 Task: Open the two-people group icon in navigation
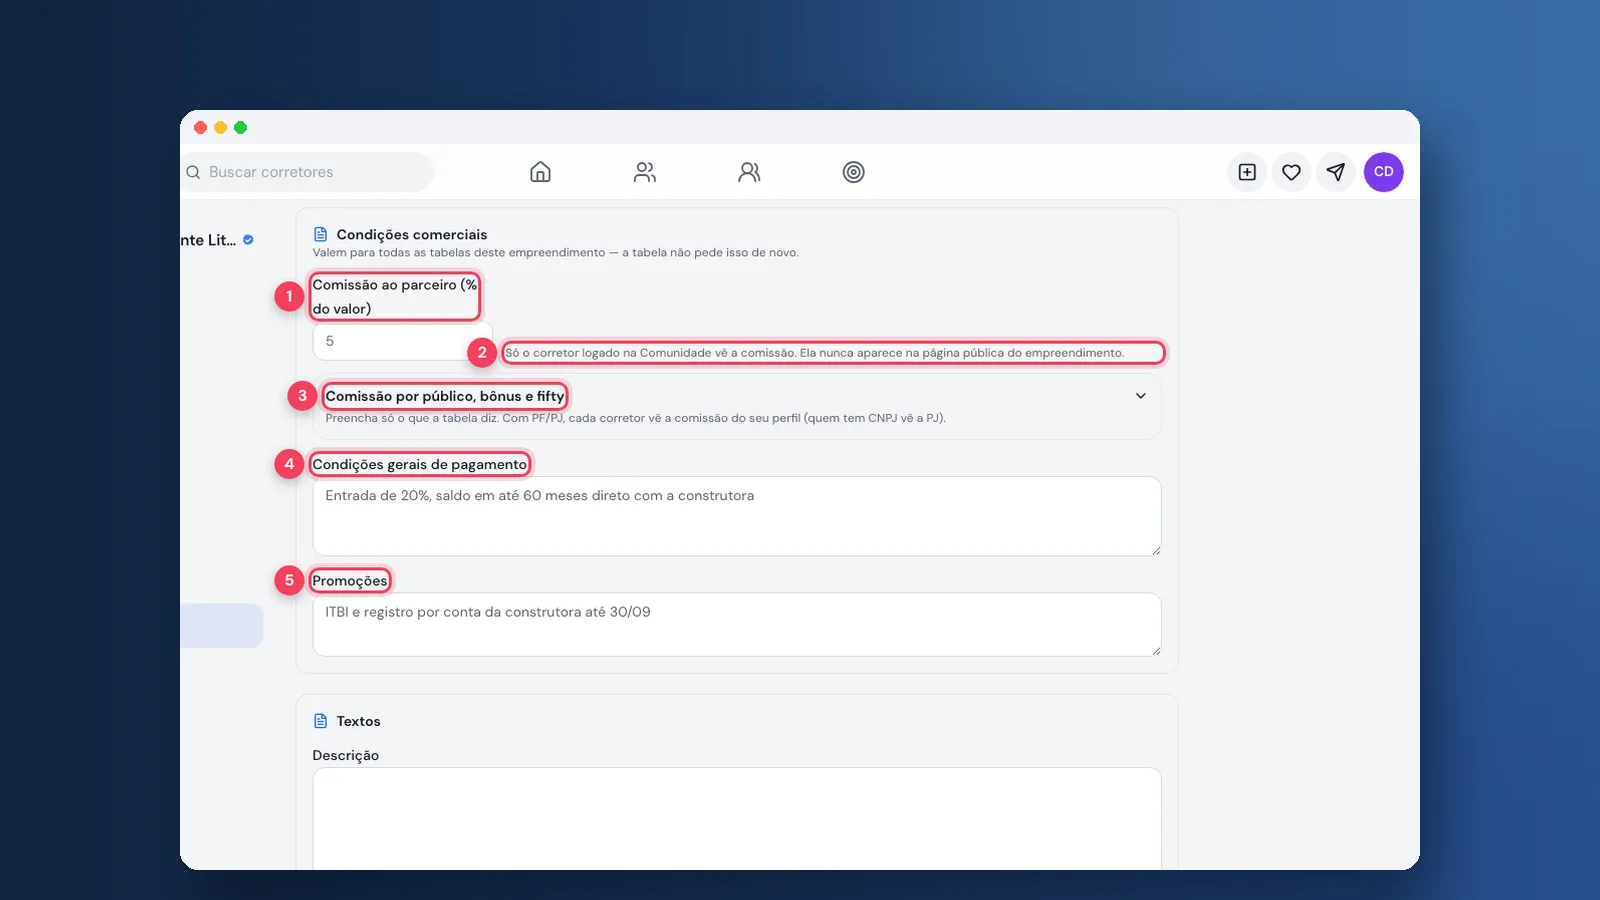(x=645, y=172)
